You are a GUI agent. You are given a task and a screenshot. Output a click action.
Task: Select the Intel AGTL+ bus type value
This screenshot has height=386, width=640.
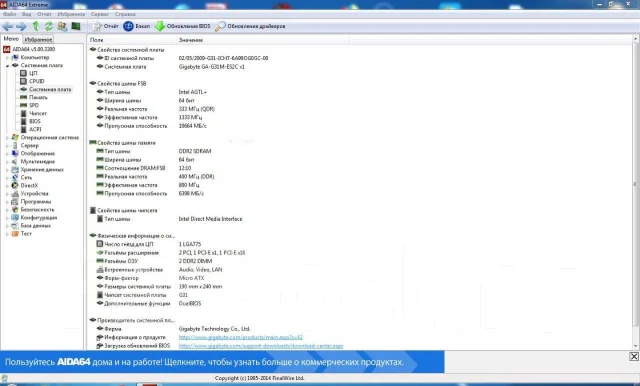[193, 92]
